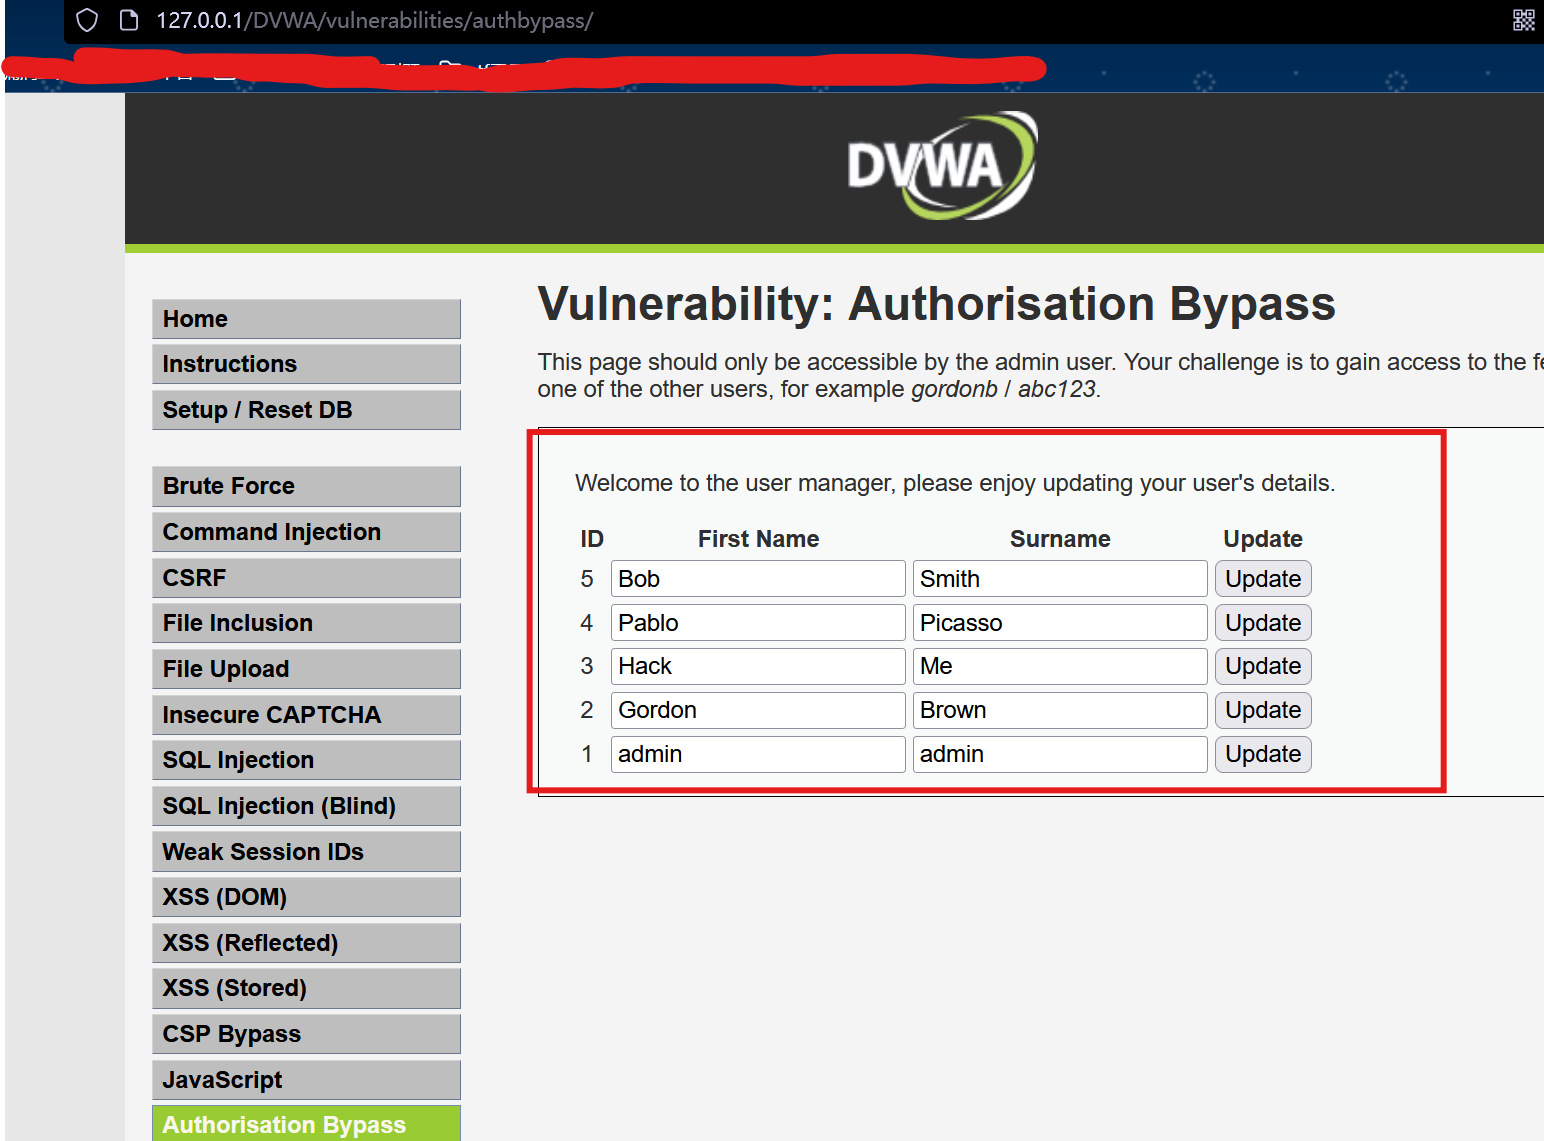Viewport: 1544px width, 1141px height.
Task: Click the ID cell showing 5
Action: 587,579
